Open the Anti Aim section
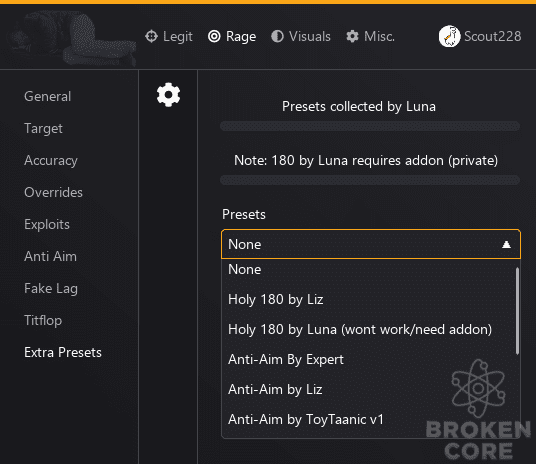Screen dimensions: 536x464 (50, 256)
